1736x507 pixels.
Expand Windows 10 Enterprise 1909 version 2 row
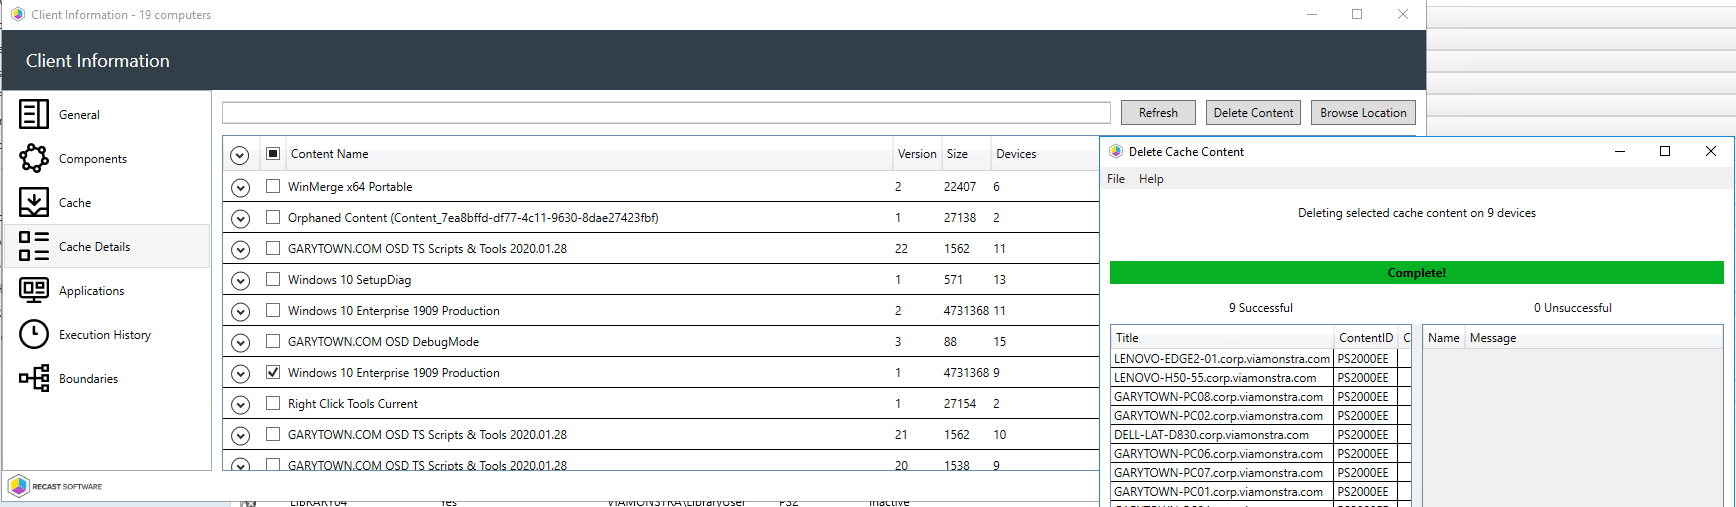tap(239, 311)
